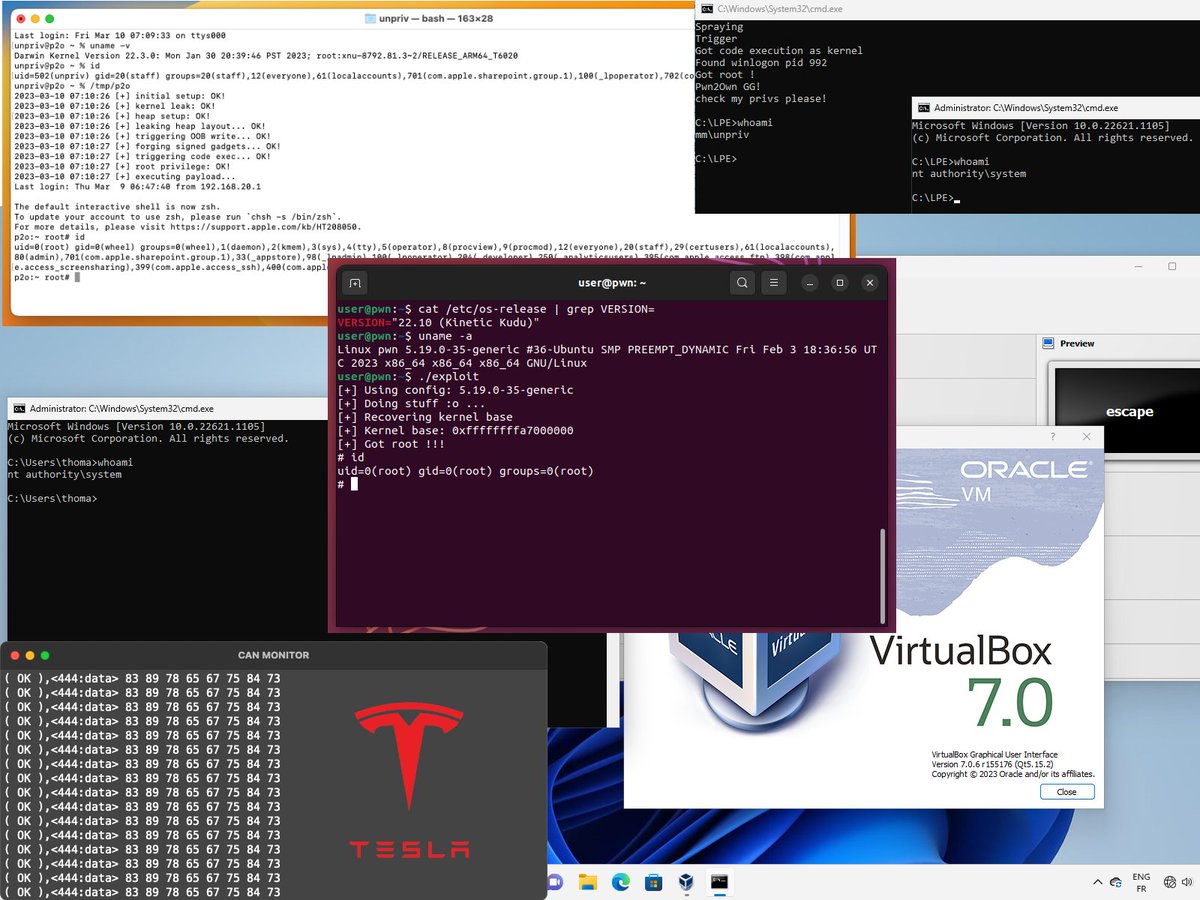This screenshot has width=1200, height=900.
Task: Select the 'escape' VM preview thumbnail
Action: [1129, 411]
